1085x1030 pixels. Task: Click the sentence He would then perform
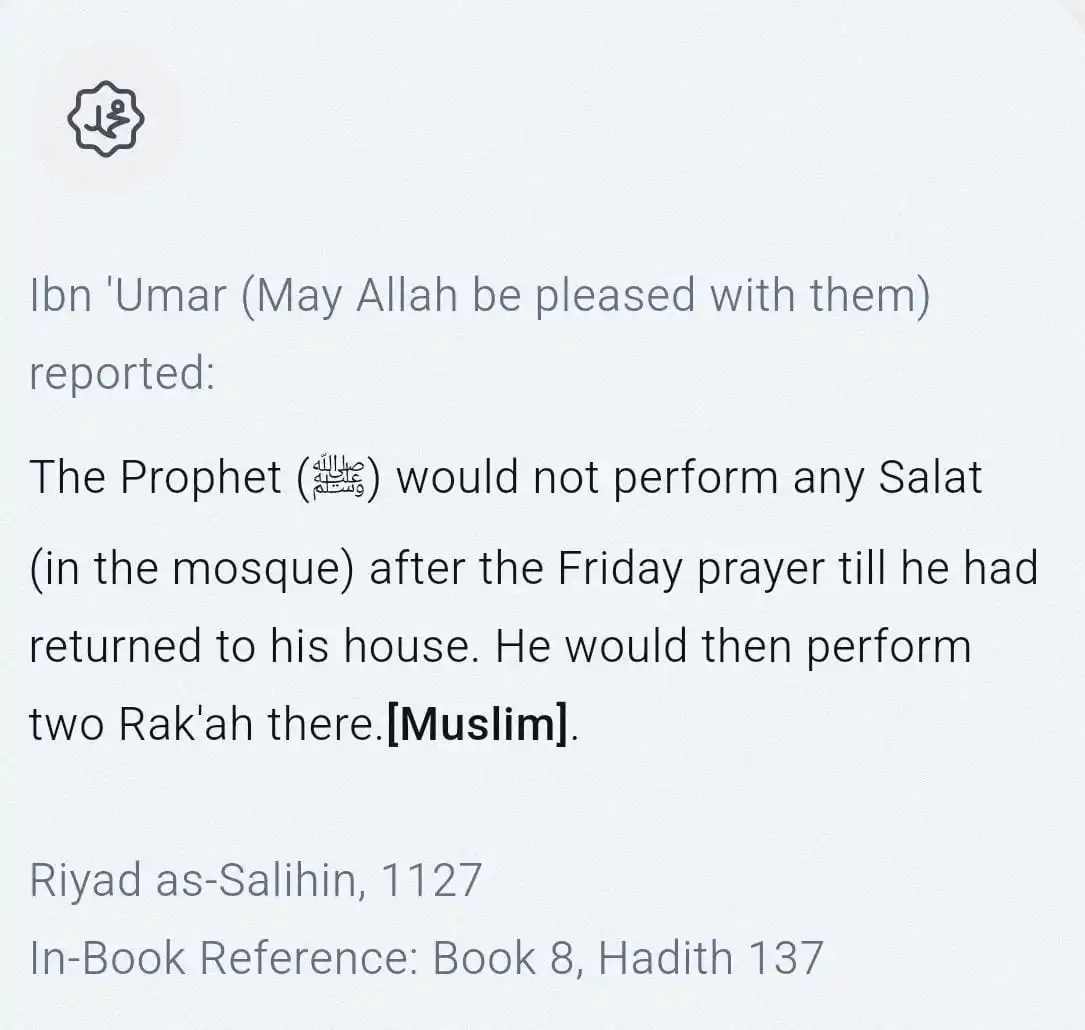(733, 645)
